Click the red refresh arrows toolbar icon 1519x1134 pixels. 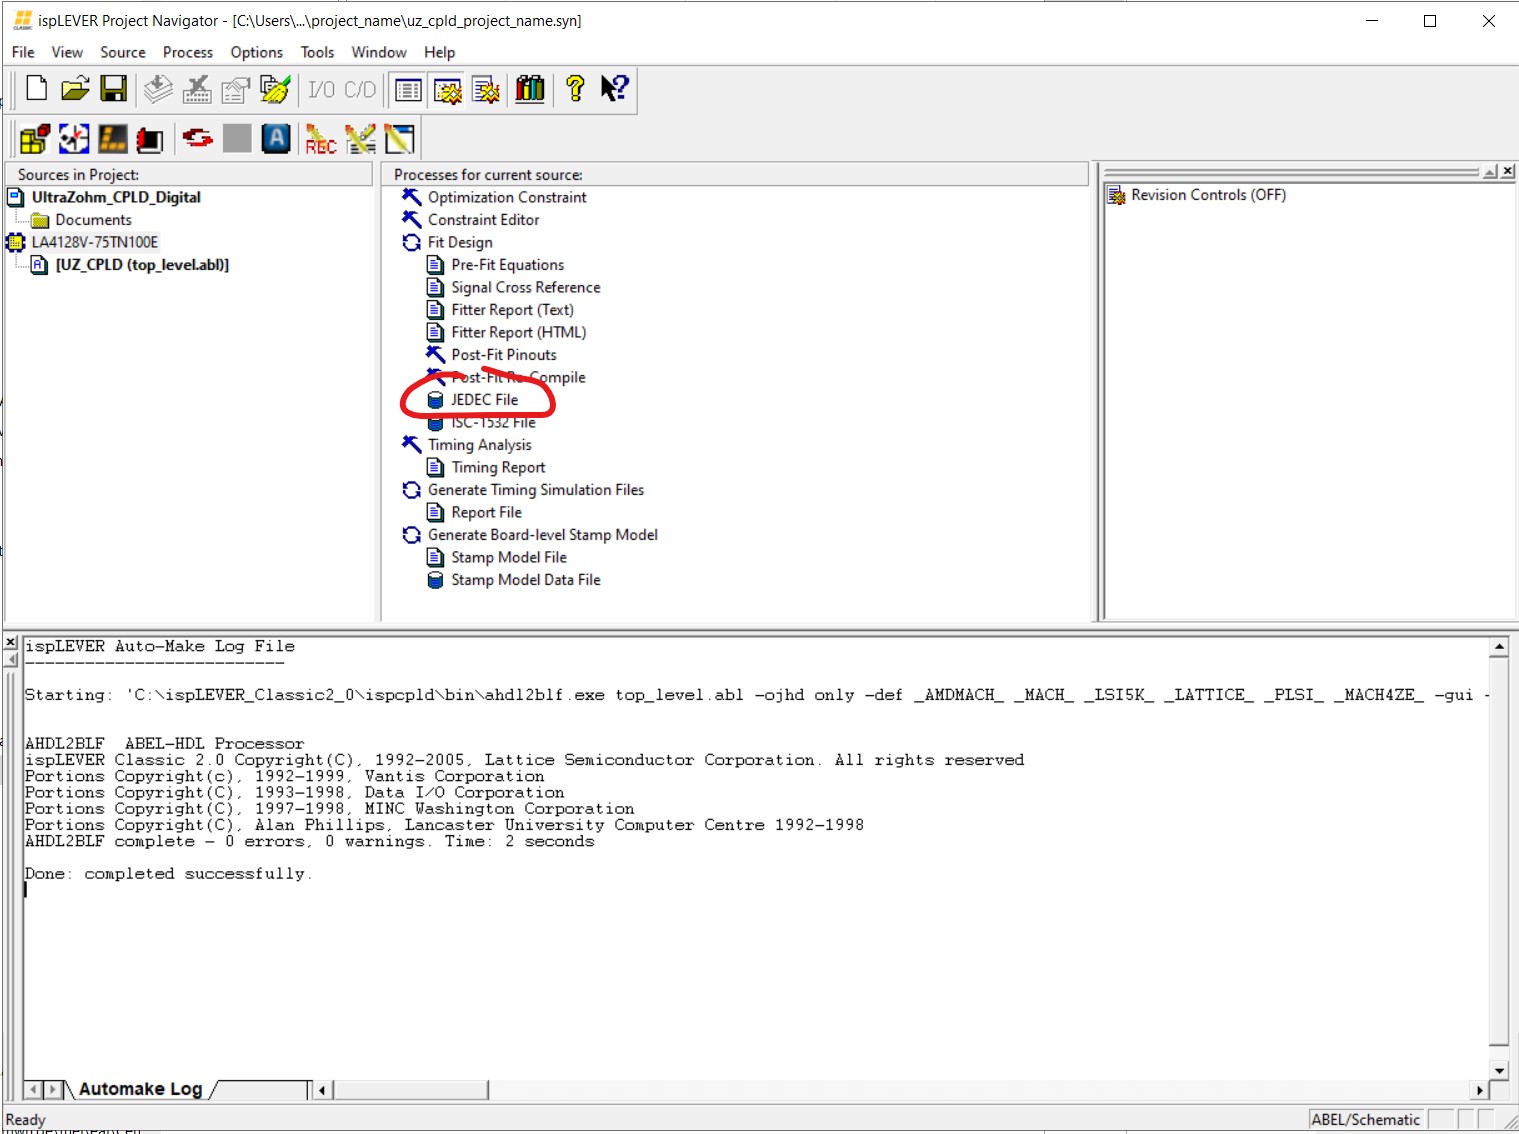[197, 139]
